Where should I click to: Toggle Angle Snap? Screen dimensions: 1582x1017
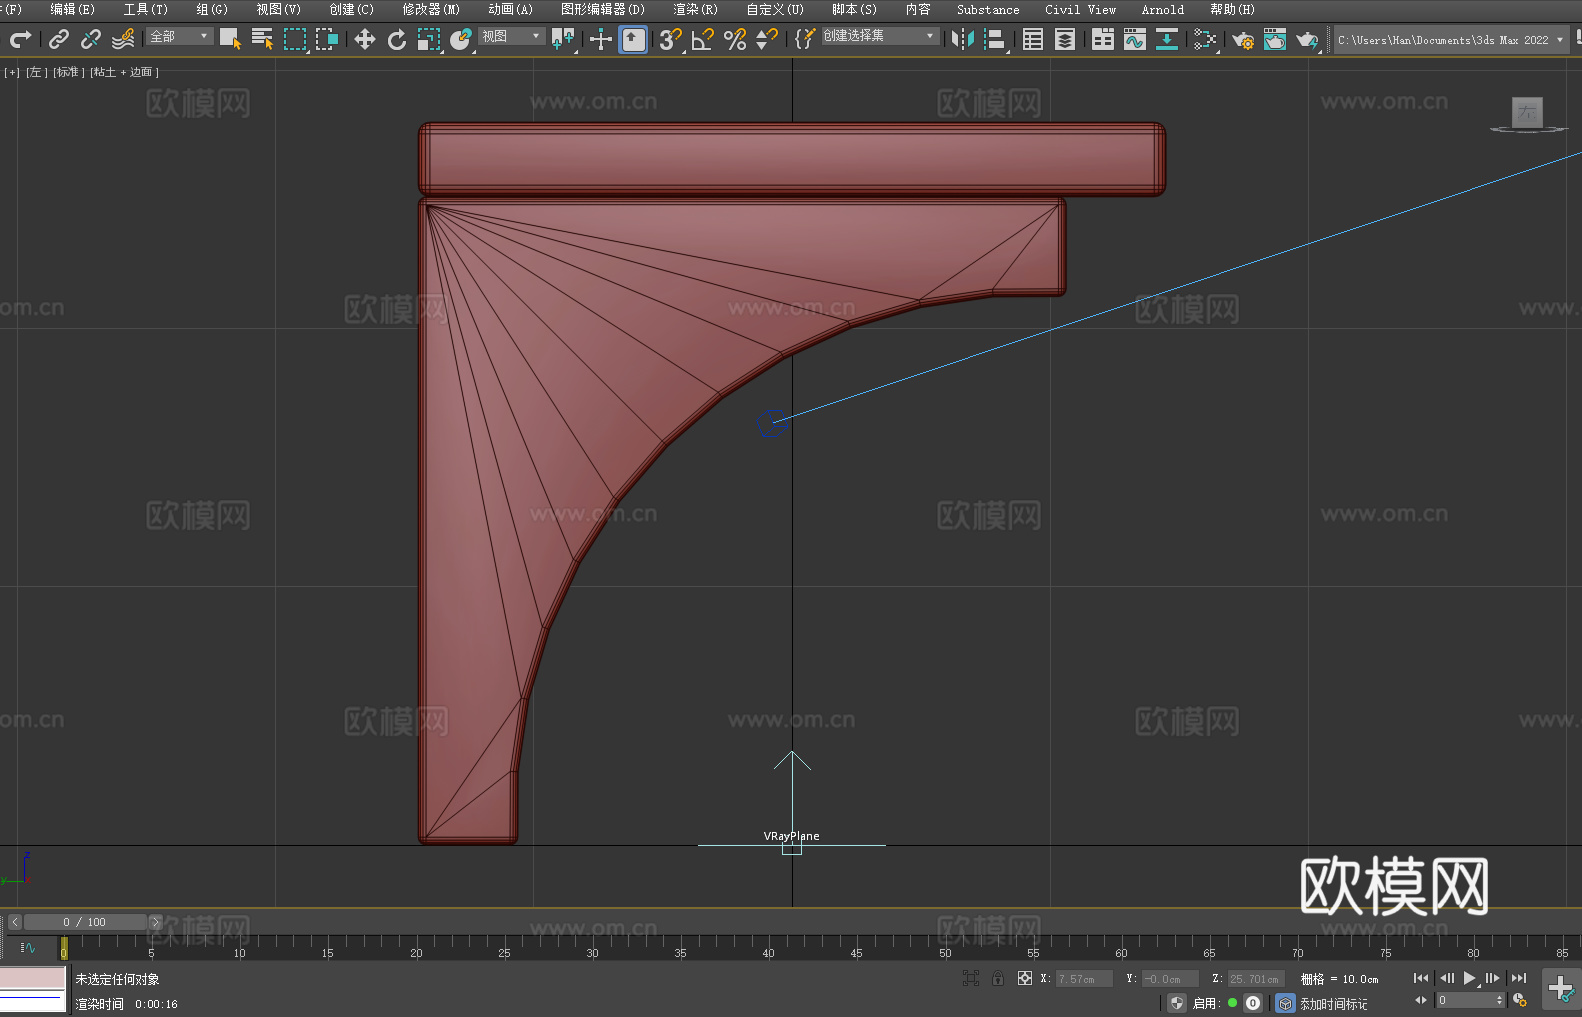point(703,39)
